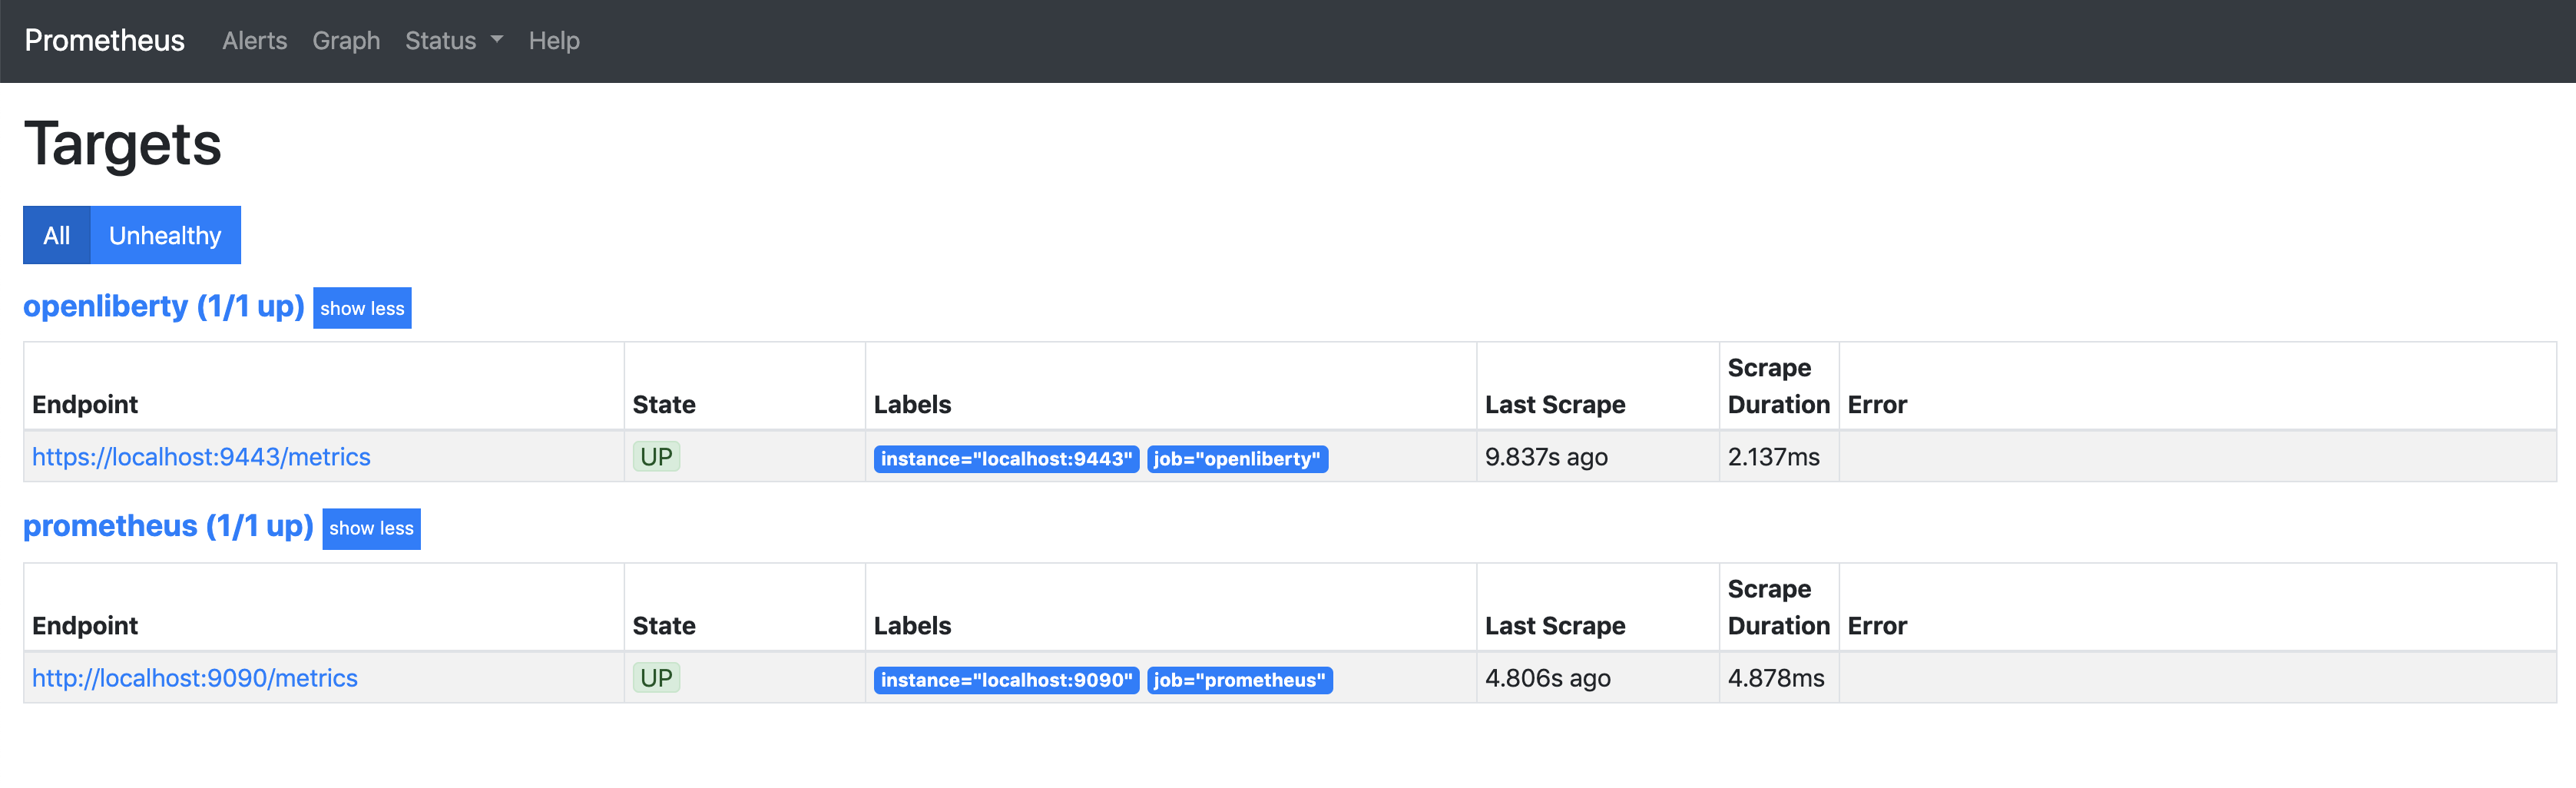
Task: Filter to Unhealthy targets only
Action: pos(165,235)
